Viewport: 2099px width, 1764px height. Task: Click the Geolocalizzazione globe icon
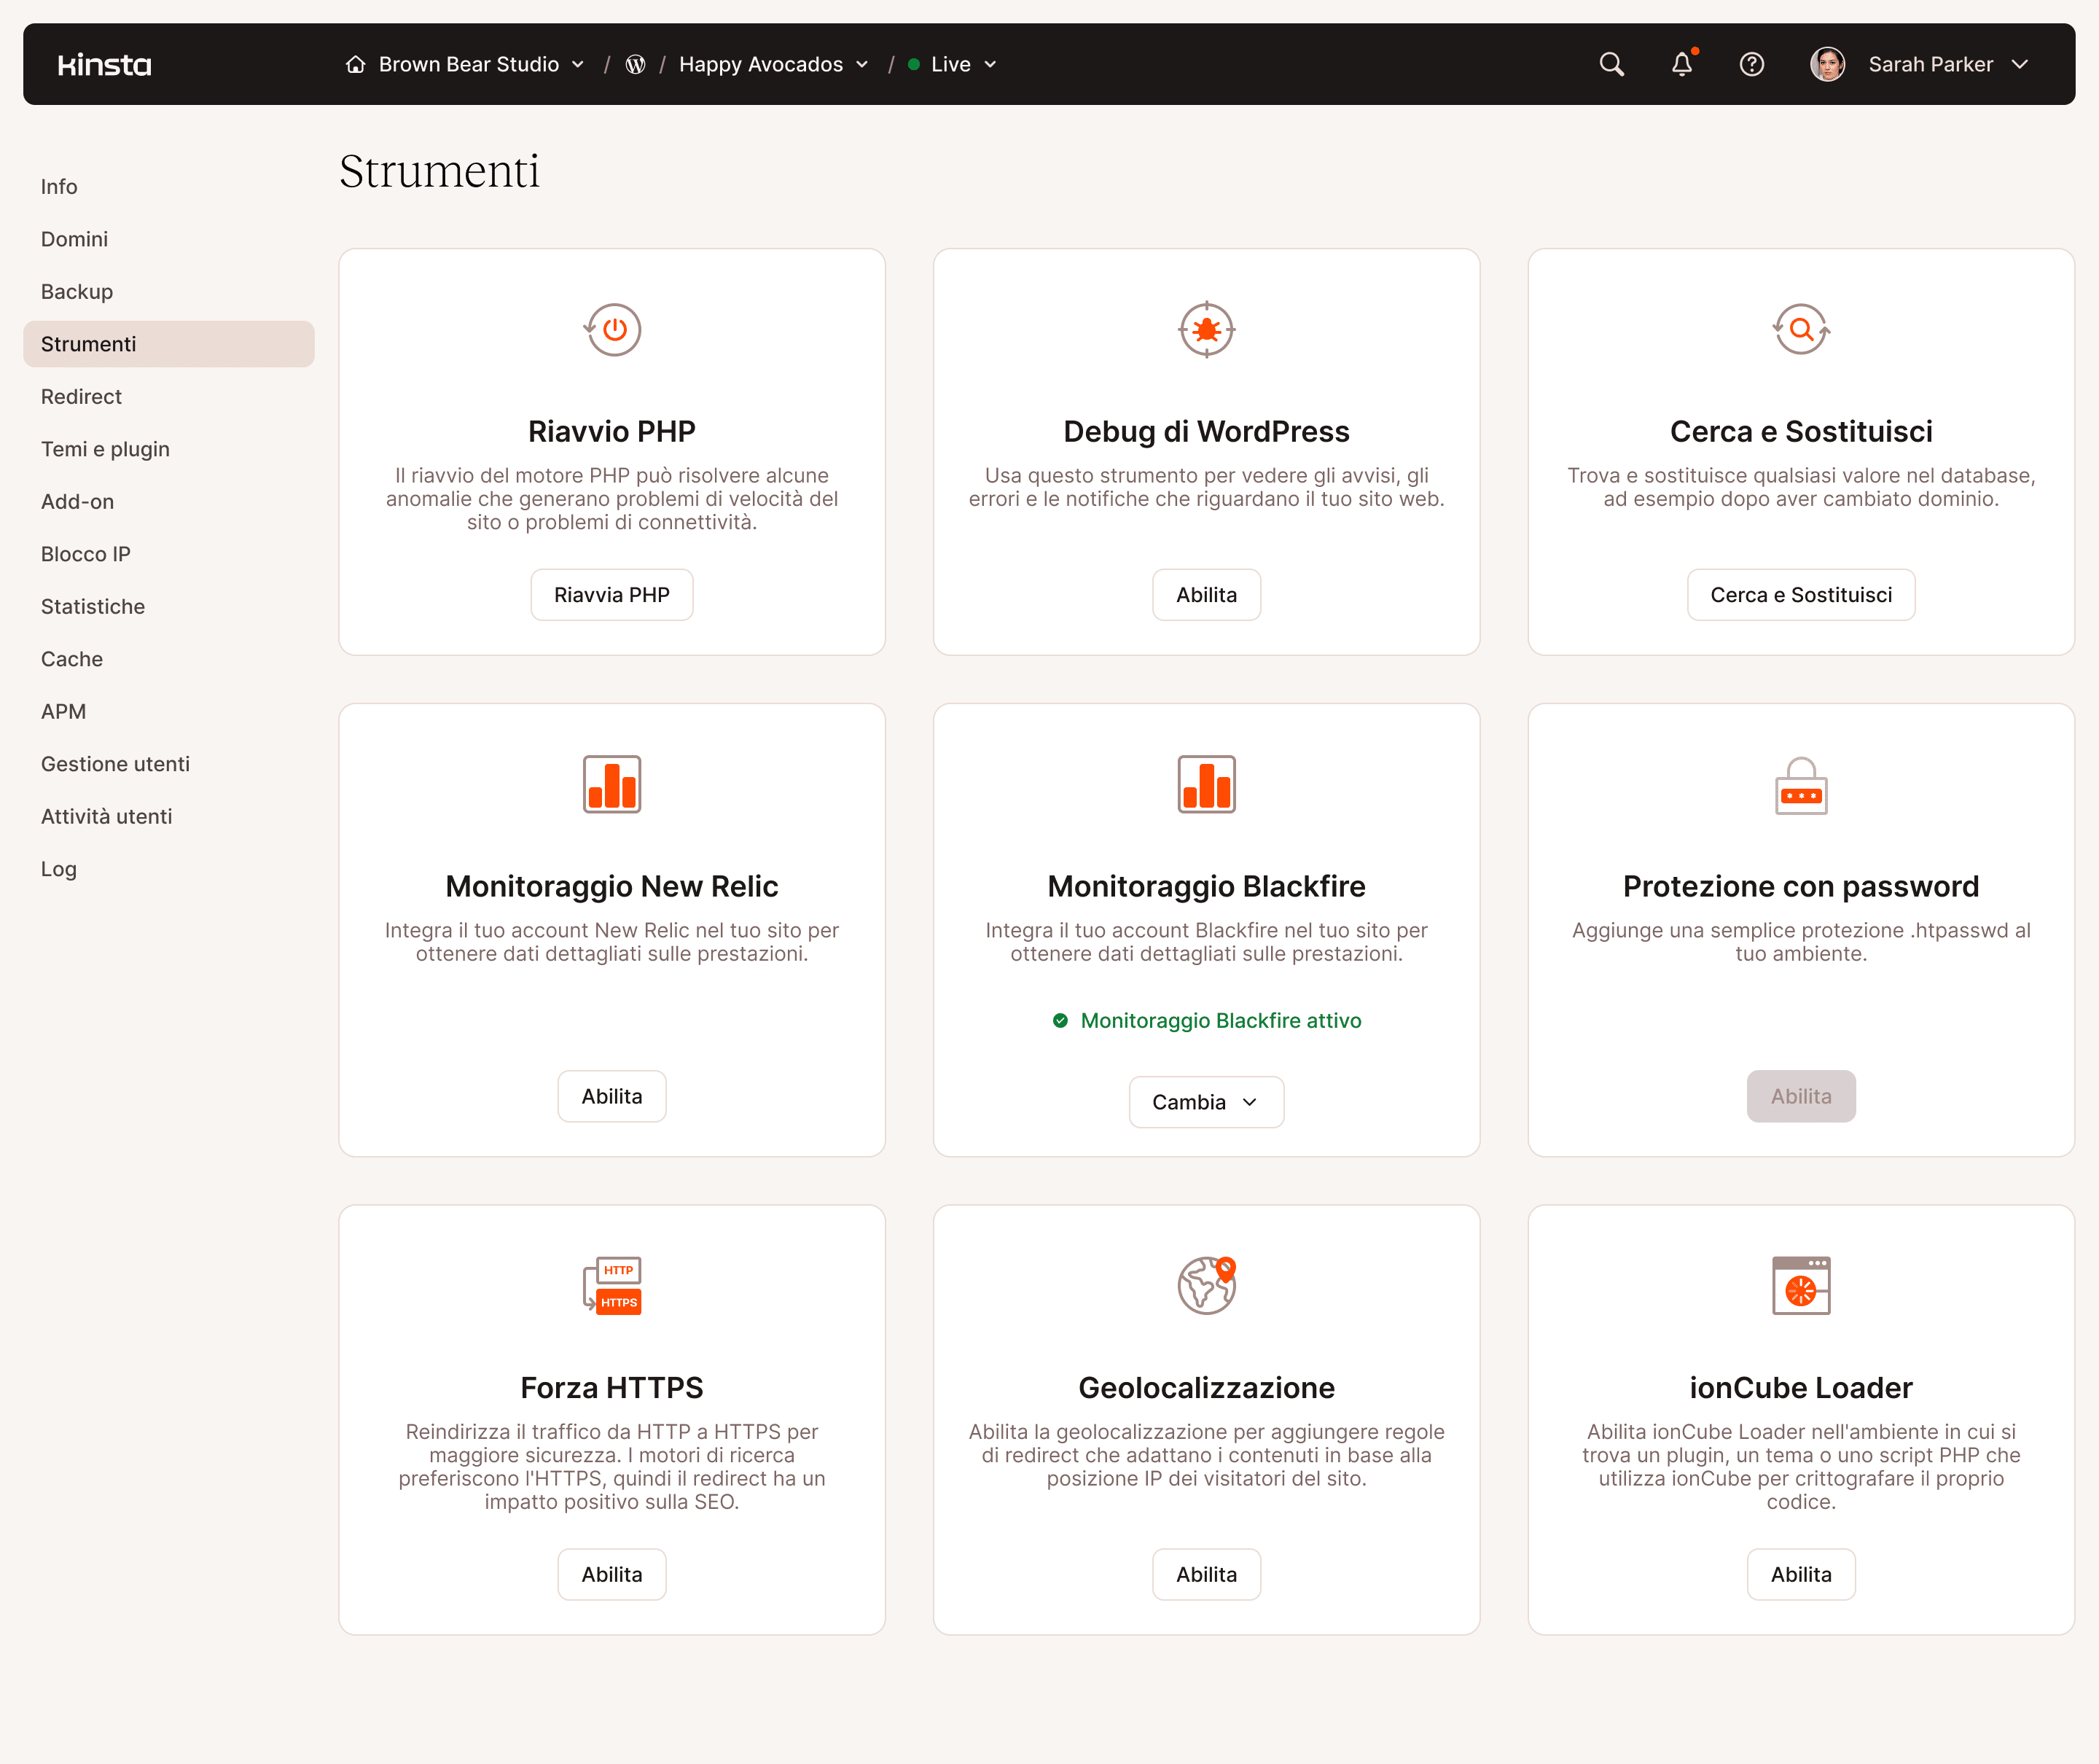tap(1206, 1286)
